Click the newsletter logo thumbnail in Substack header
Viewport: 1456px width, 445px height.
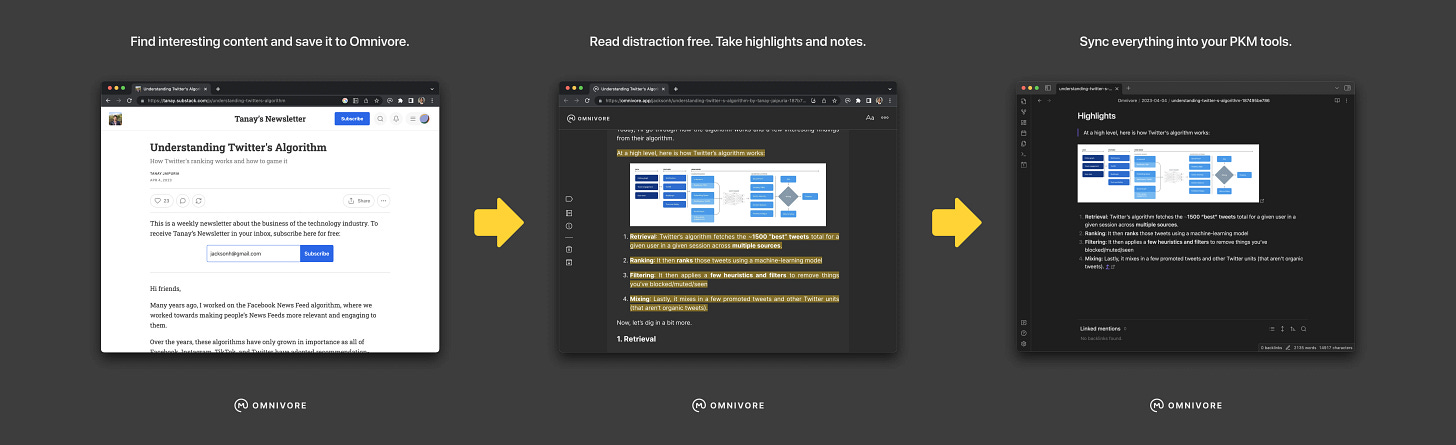[116, 119]
